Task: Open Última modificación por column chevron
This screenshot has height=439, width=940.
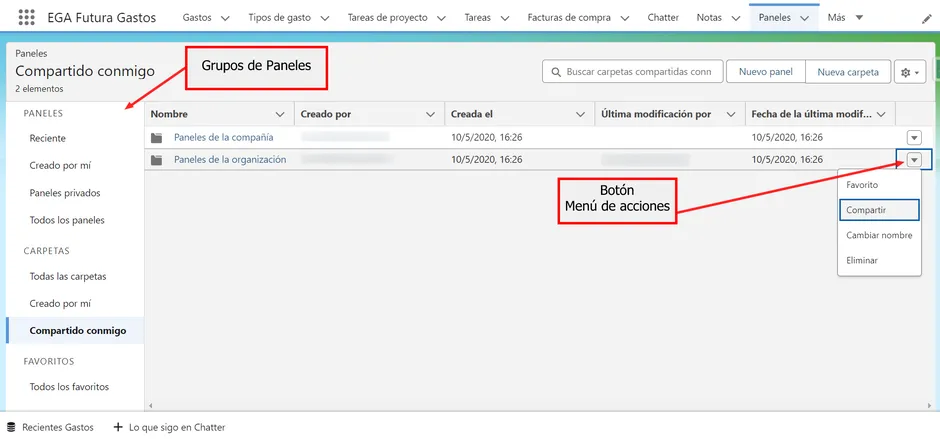Action: coord(730,114)
